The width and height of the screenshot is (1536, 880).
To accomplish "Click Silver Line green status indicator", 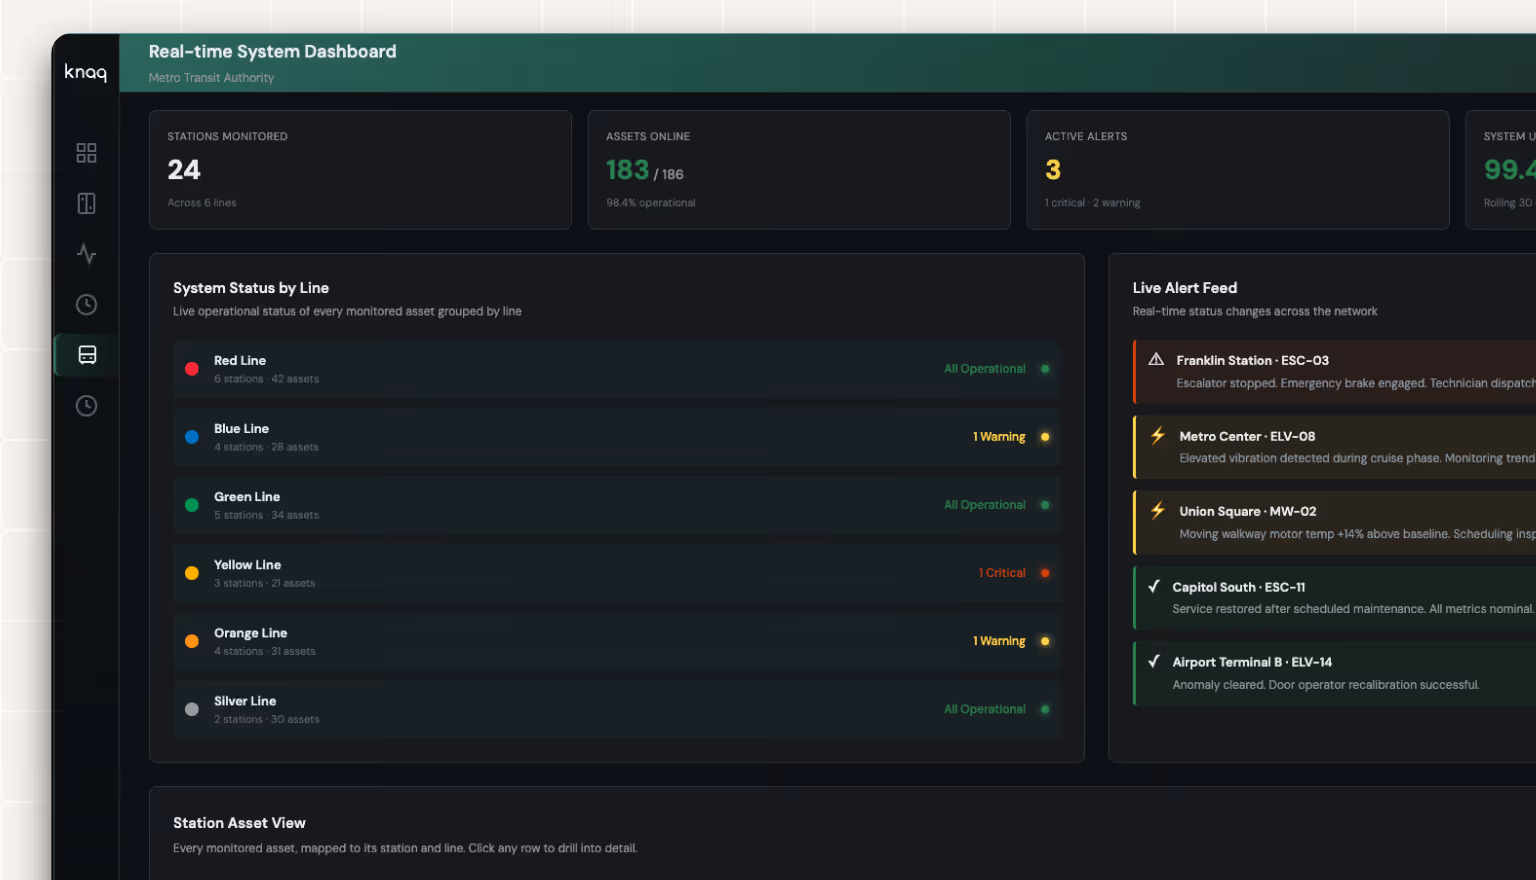I will pos(1045,709).
